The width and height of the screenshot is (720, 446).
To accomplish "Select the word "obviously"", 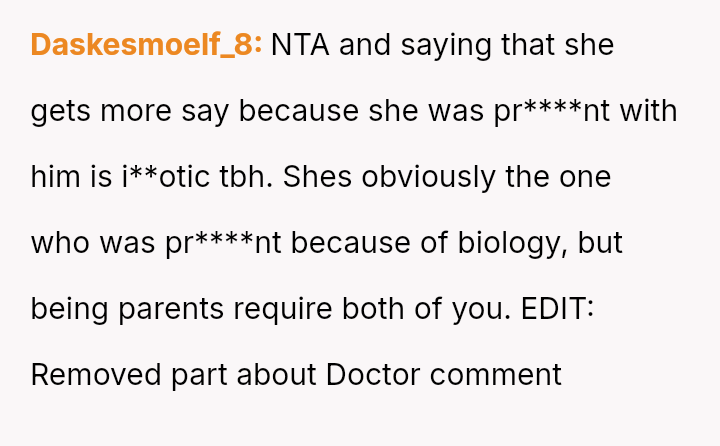I will [x=428, y=178].
